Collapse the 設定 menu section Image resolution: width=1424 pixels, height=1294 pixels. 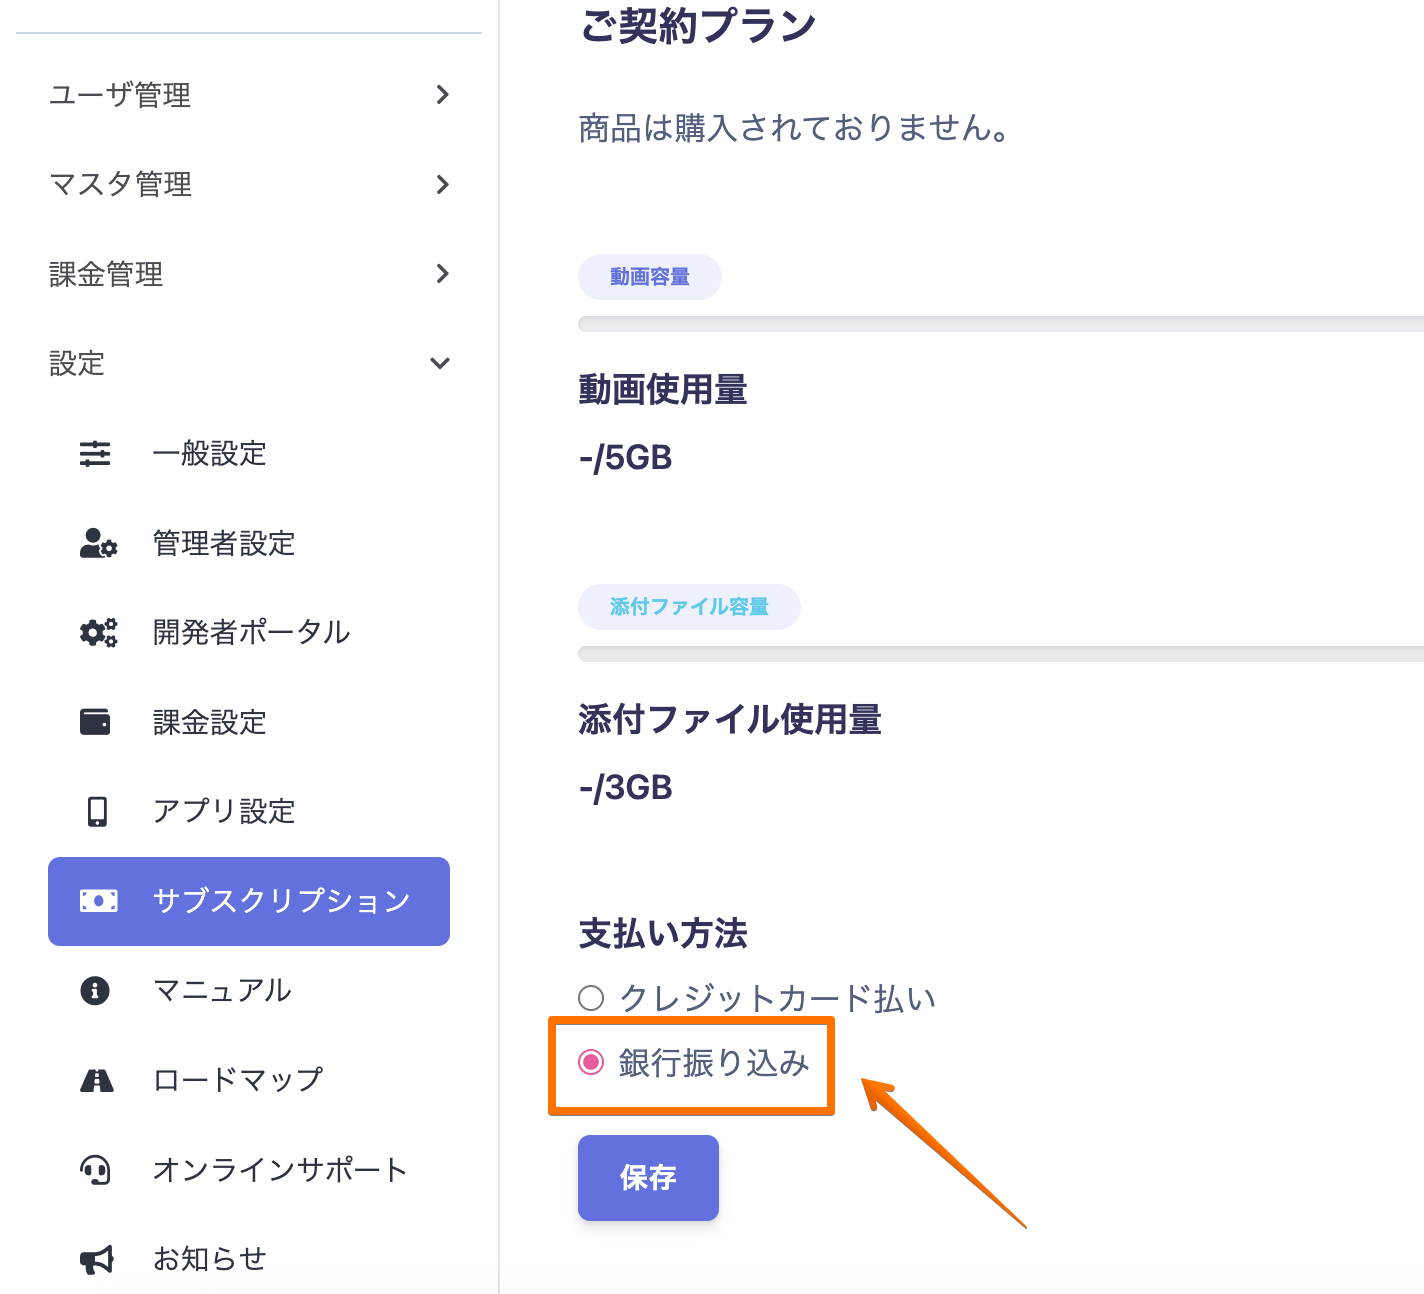coord(440,363)
